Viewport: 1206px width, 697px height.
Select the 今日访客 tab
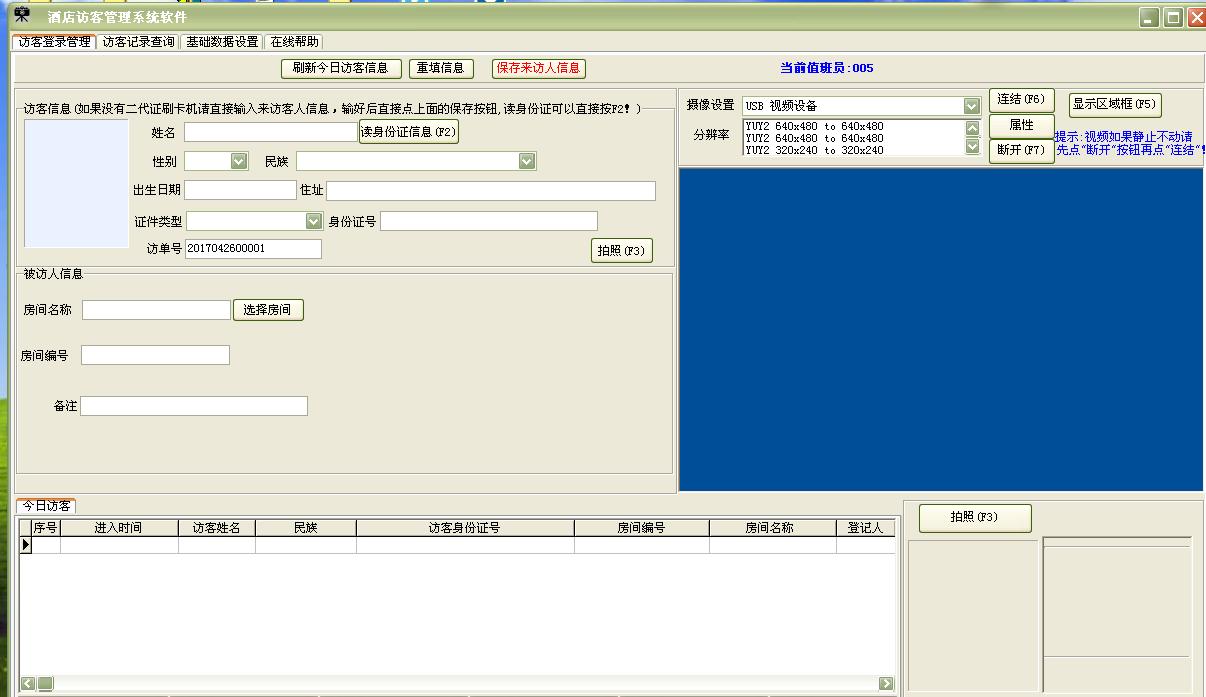[47, 506]
